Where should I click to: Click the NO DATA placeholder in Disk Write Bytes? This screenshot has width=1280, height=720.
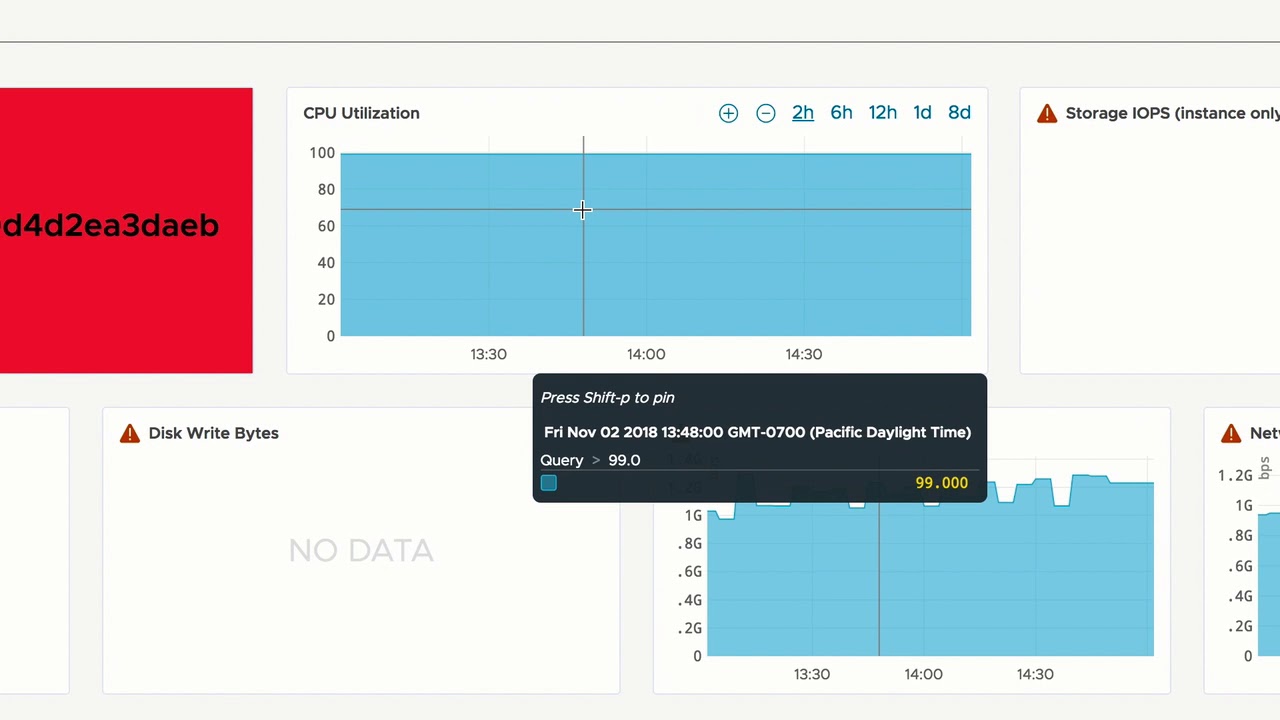[361, 550]
